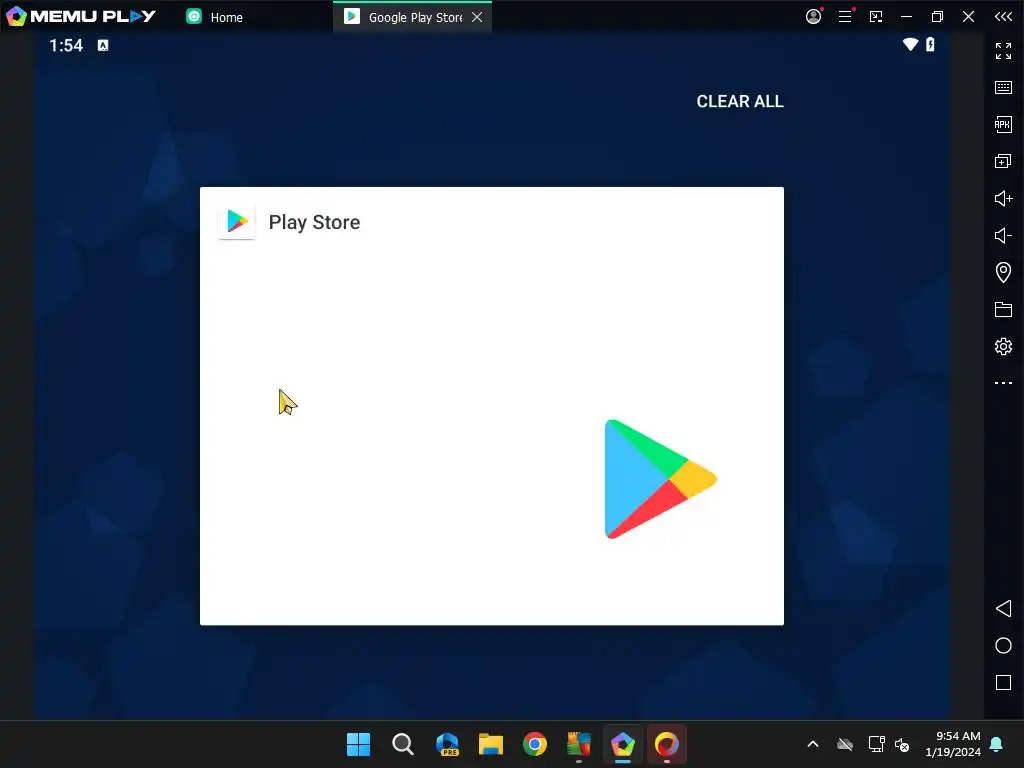
Task: Click the Android Wi-Fi status icon
Action: point(910,44)
